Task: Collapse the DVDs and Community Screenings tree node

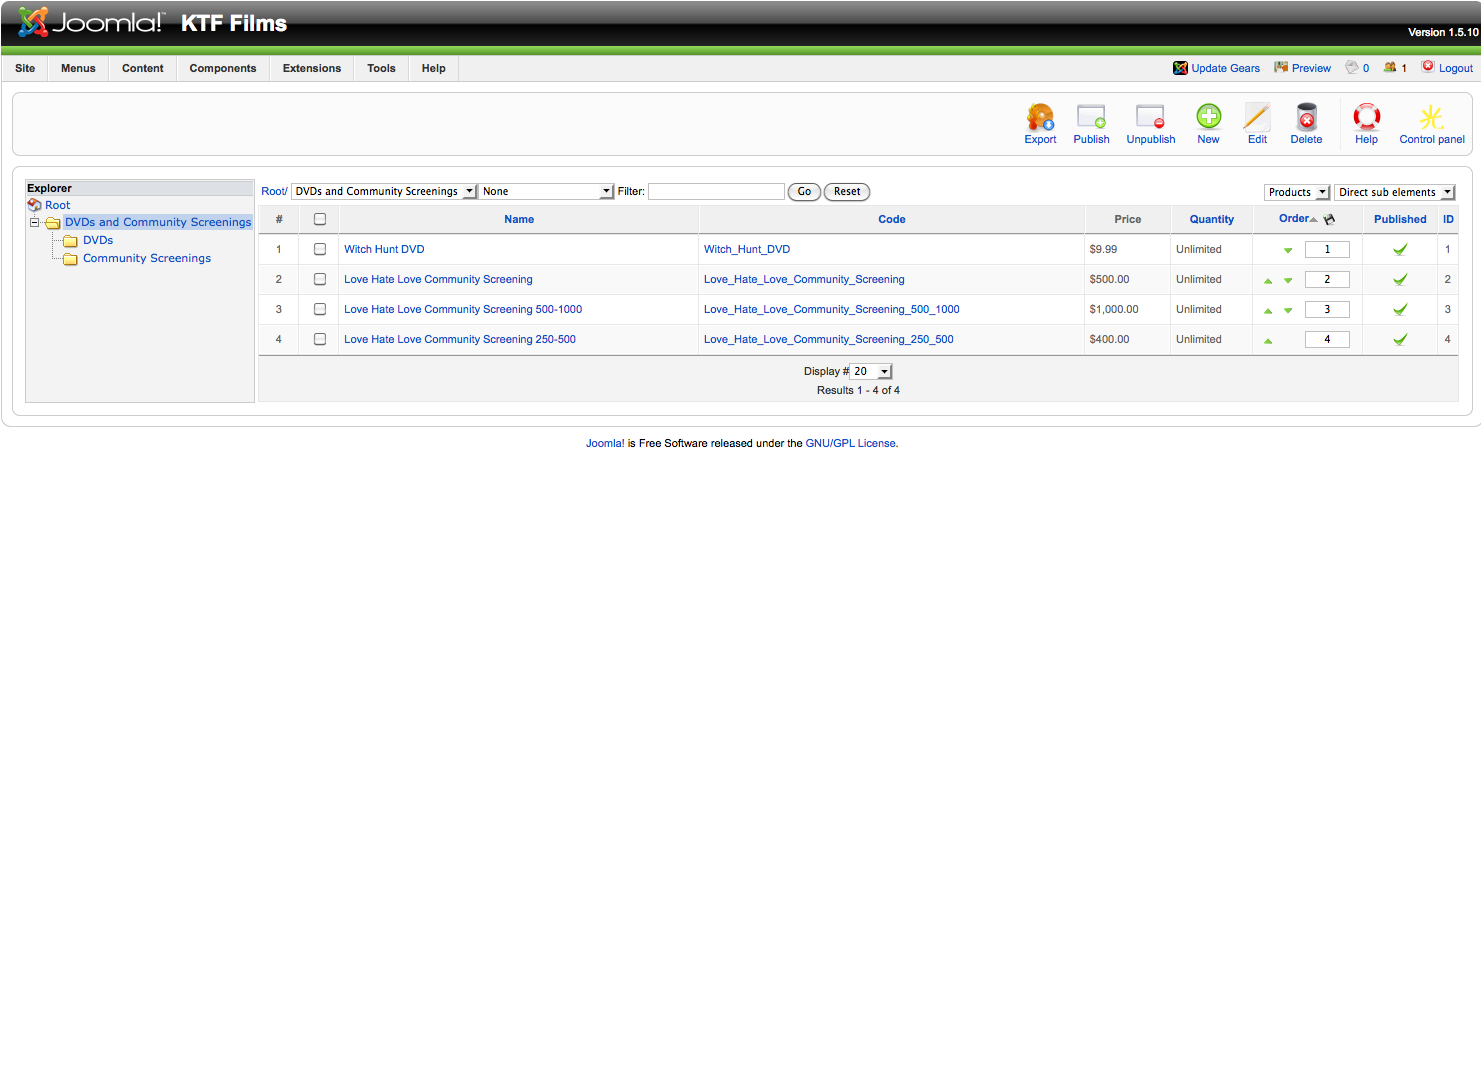Action: click(x=34, y=222)
